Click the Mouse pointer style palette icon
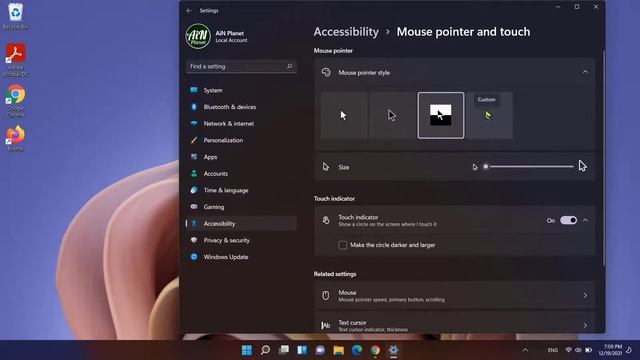 (x=326, y=72)
